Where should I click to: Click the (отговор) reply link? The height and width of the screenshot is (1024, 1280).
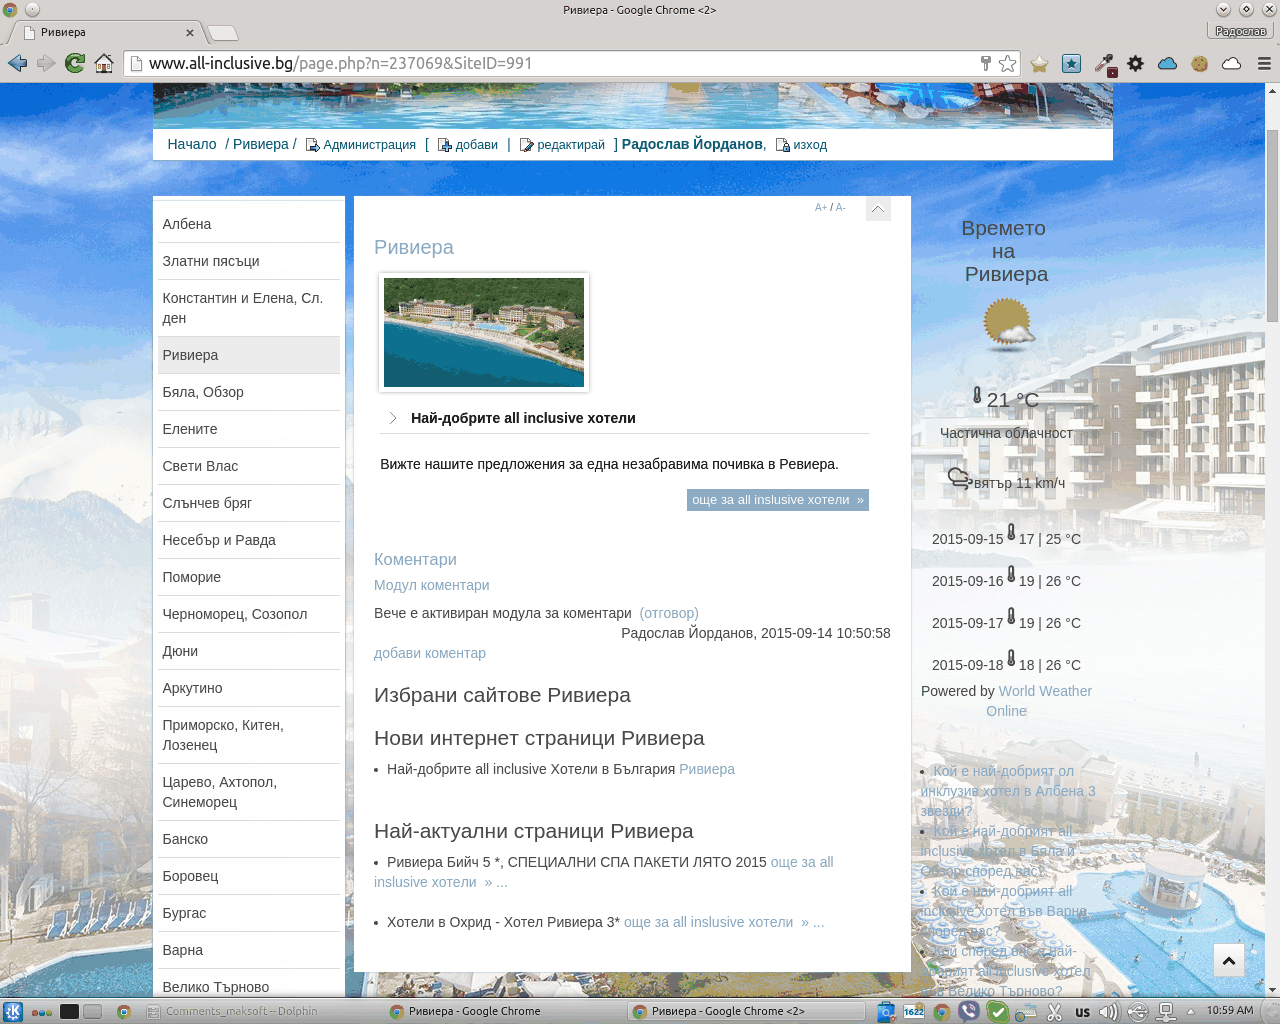coord(669,613)
